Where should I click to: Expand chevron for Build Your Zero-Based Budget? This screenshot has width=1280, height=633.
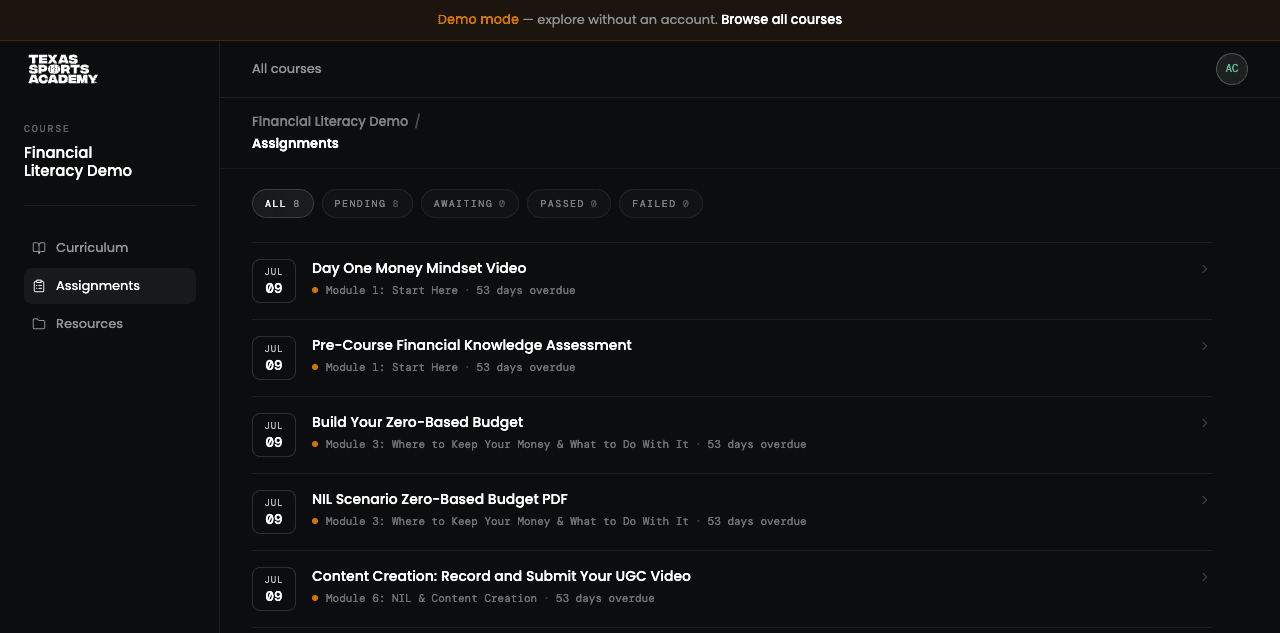1204,423
